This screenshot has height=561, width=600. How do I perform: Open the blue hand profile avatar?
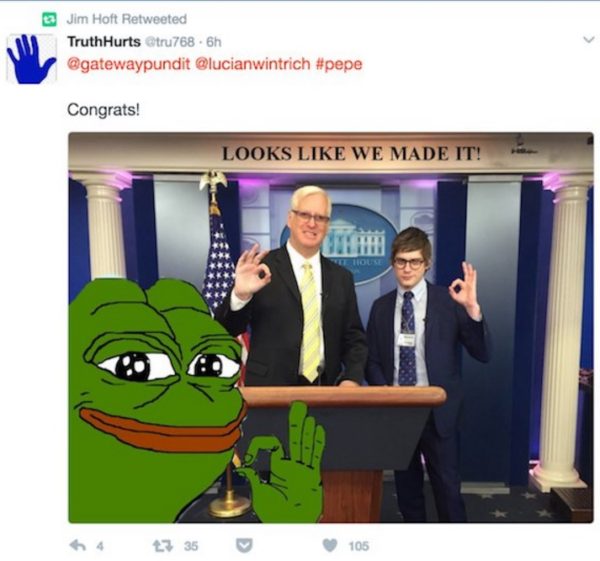pos(31,59)
